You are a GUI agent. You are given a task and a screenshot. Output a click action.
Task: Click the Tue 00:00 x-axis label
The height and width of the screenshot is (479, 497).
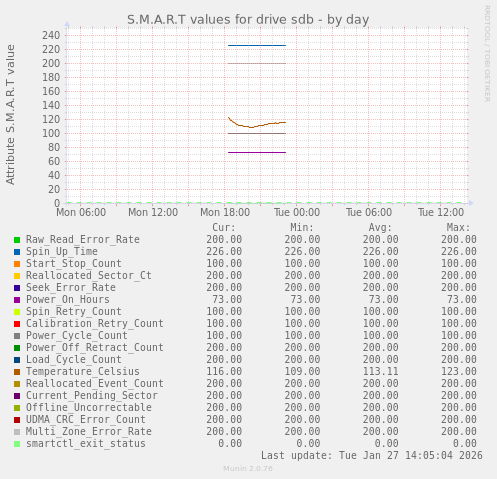[x=297, y=212]
